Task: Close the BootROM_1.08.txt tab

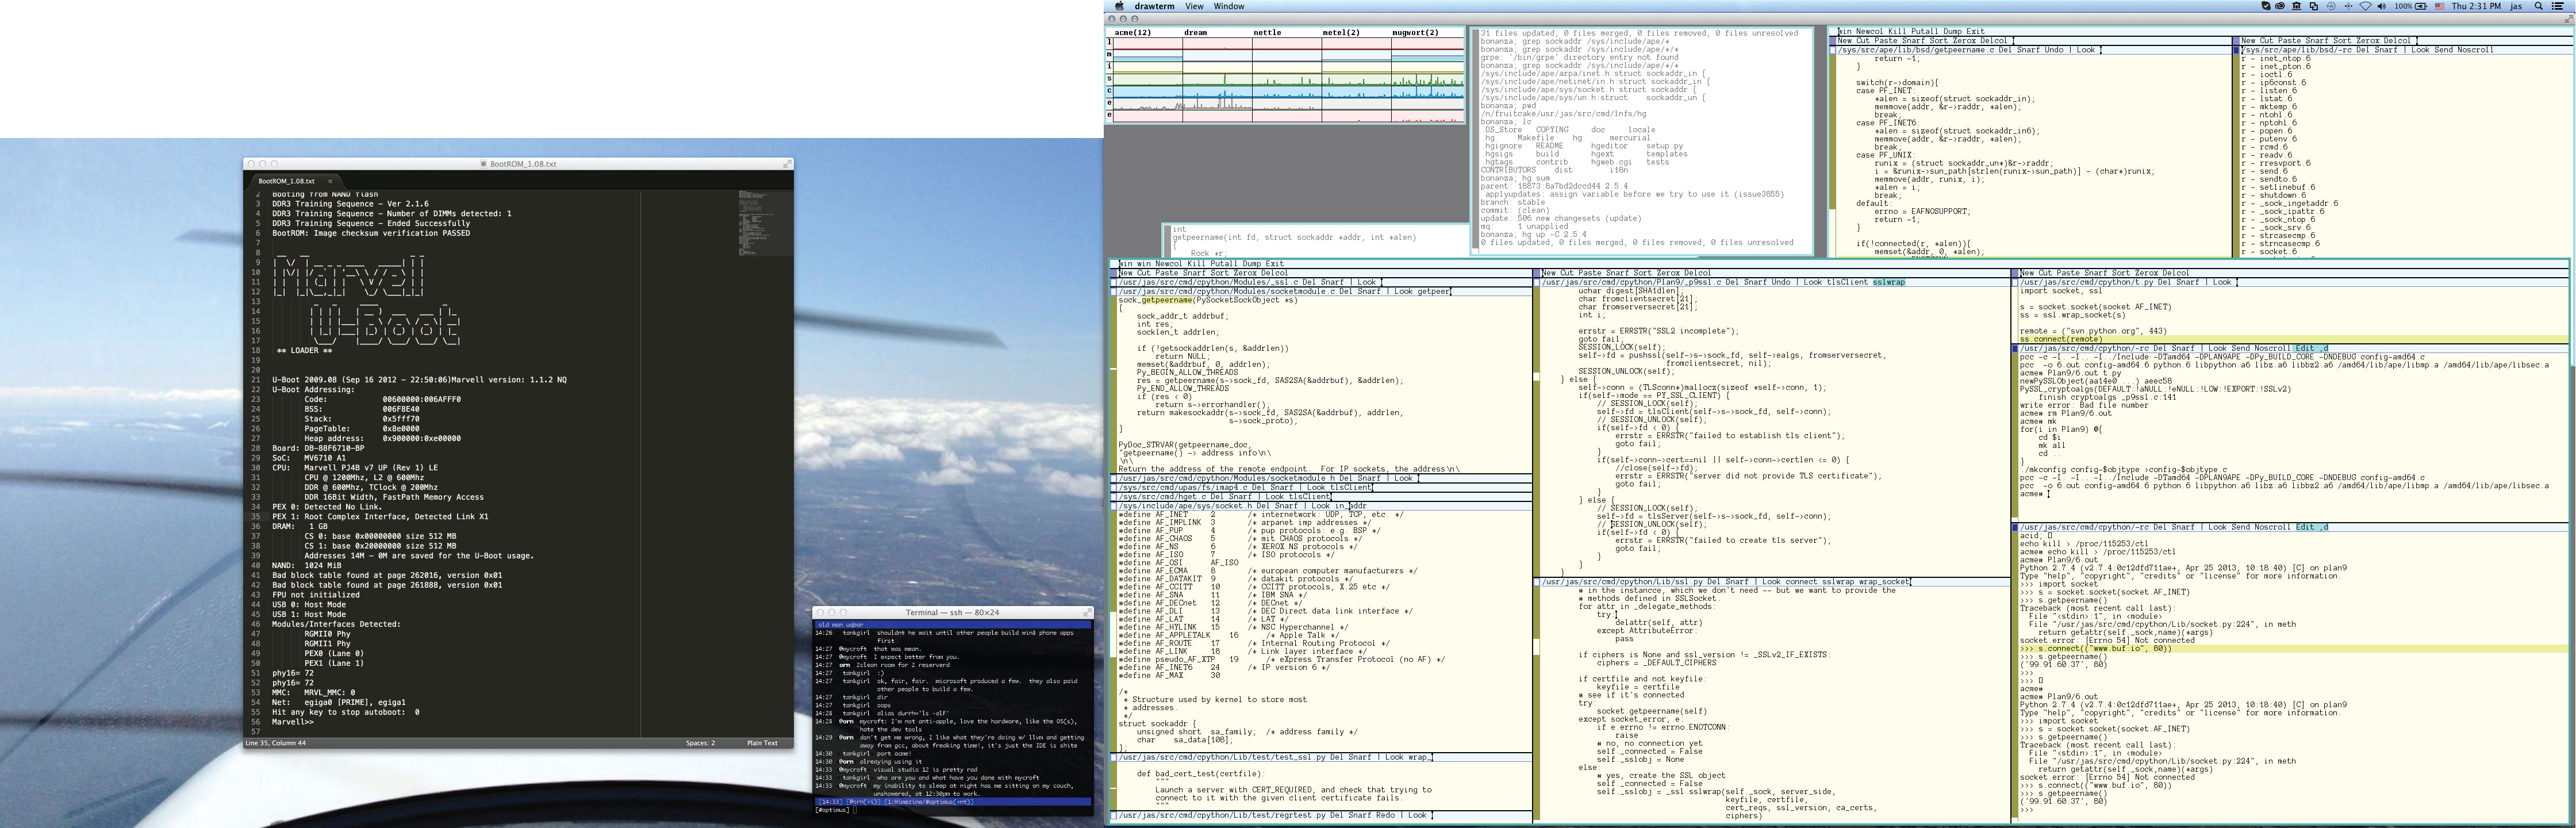Action: coord(330,181)
